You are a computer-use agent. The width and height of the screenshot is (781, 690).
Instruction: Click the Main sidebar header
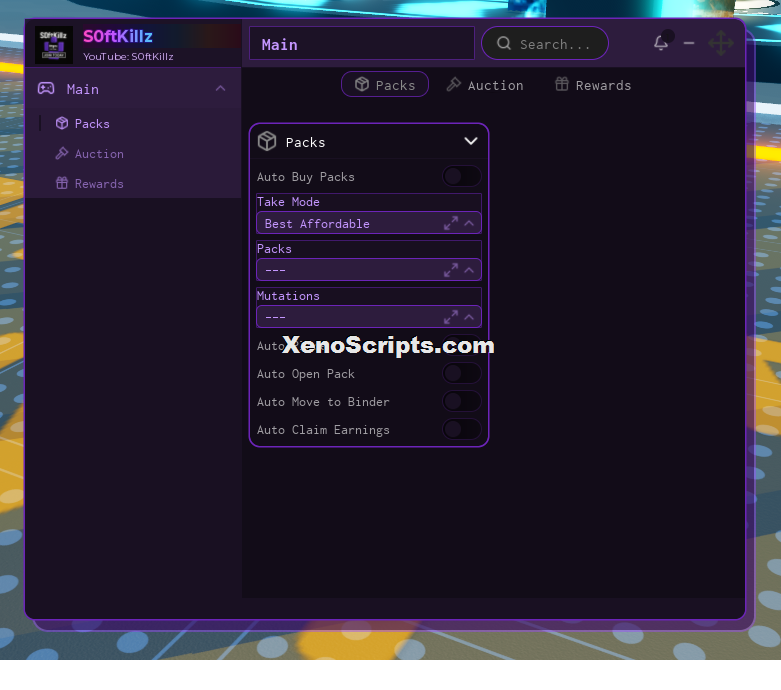pos(132,89)
